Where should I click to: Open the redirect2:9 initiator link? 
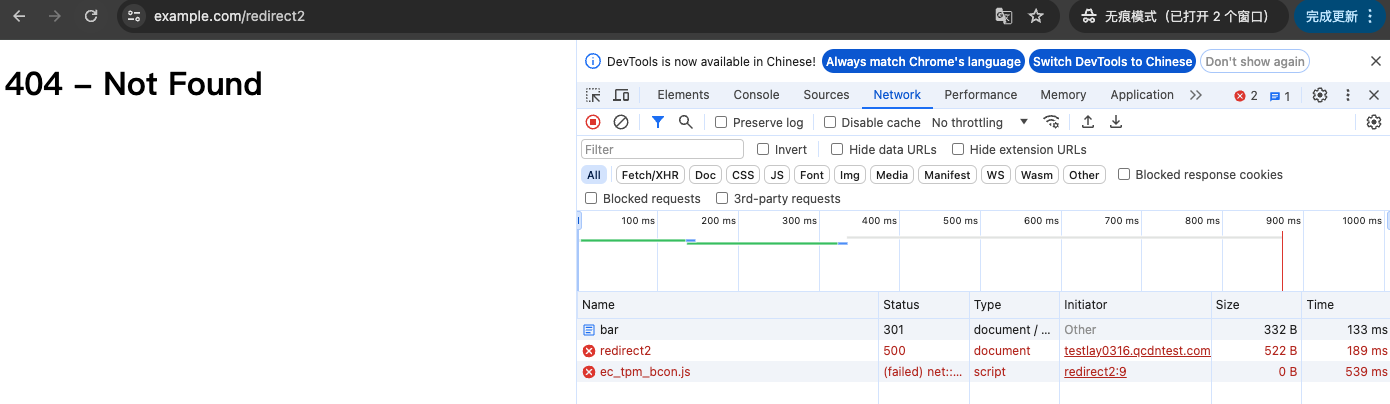(1095, 372)
